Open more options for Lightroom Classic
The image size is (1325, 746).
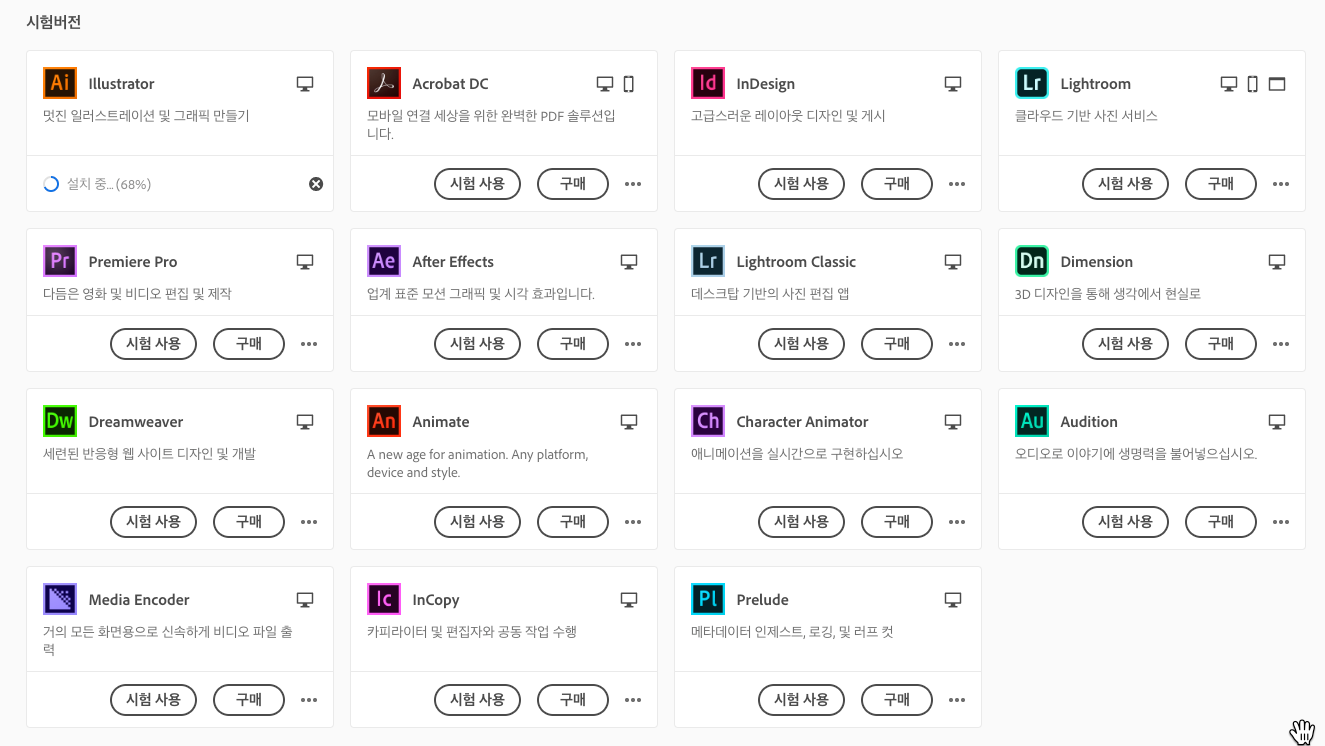tap(957, 344)
